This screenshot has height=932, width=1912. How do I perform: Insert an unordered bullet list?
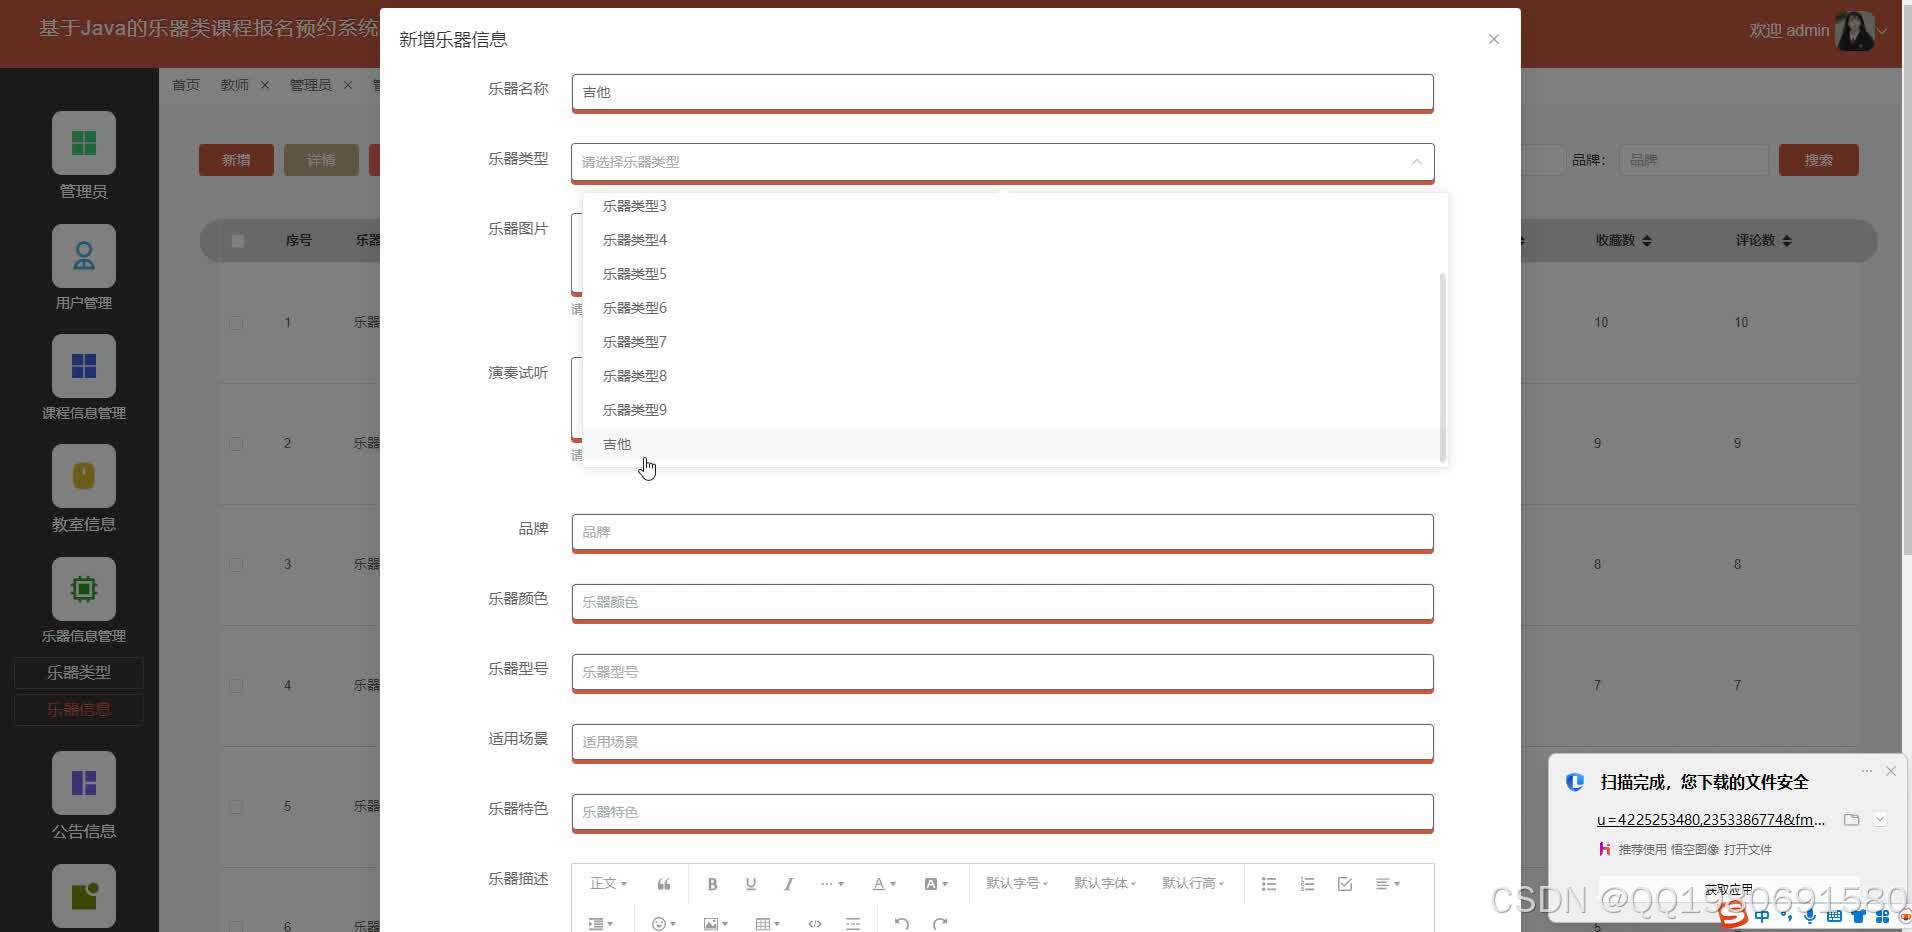click(x=1269, y=884)
